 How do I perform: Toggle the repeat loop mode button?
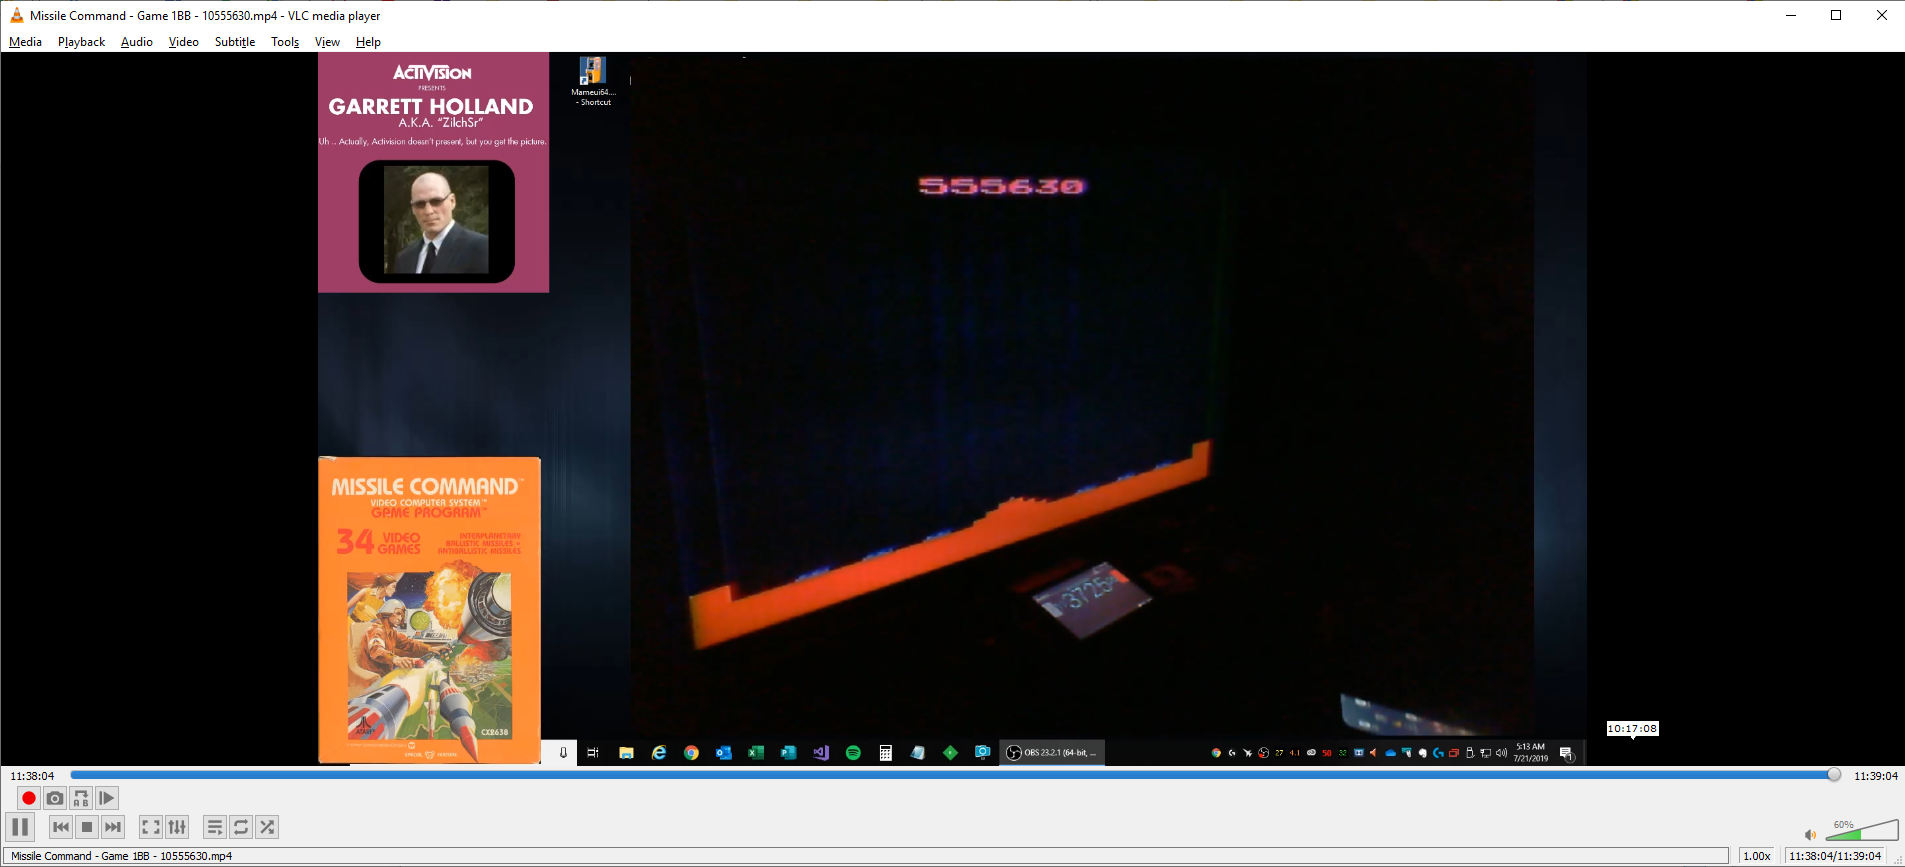click(241, 827)
